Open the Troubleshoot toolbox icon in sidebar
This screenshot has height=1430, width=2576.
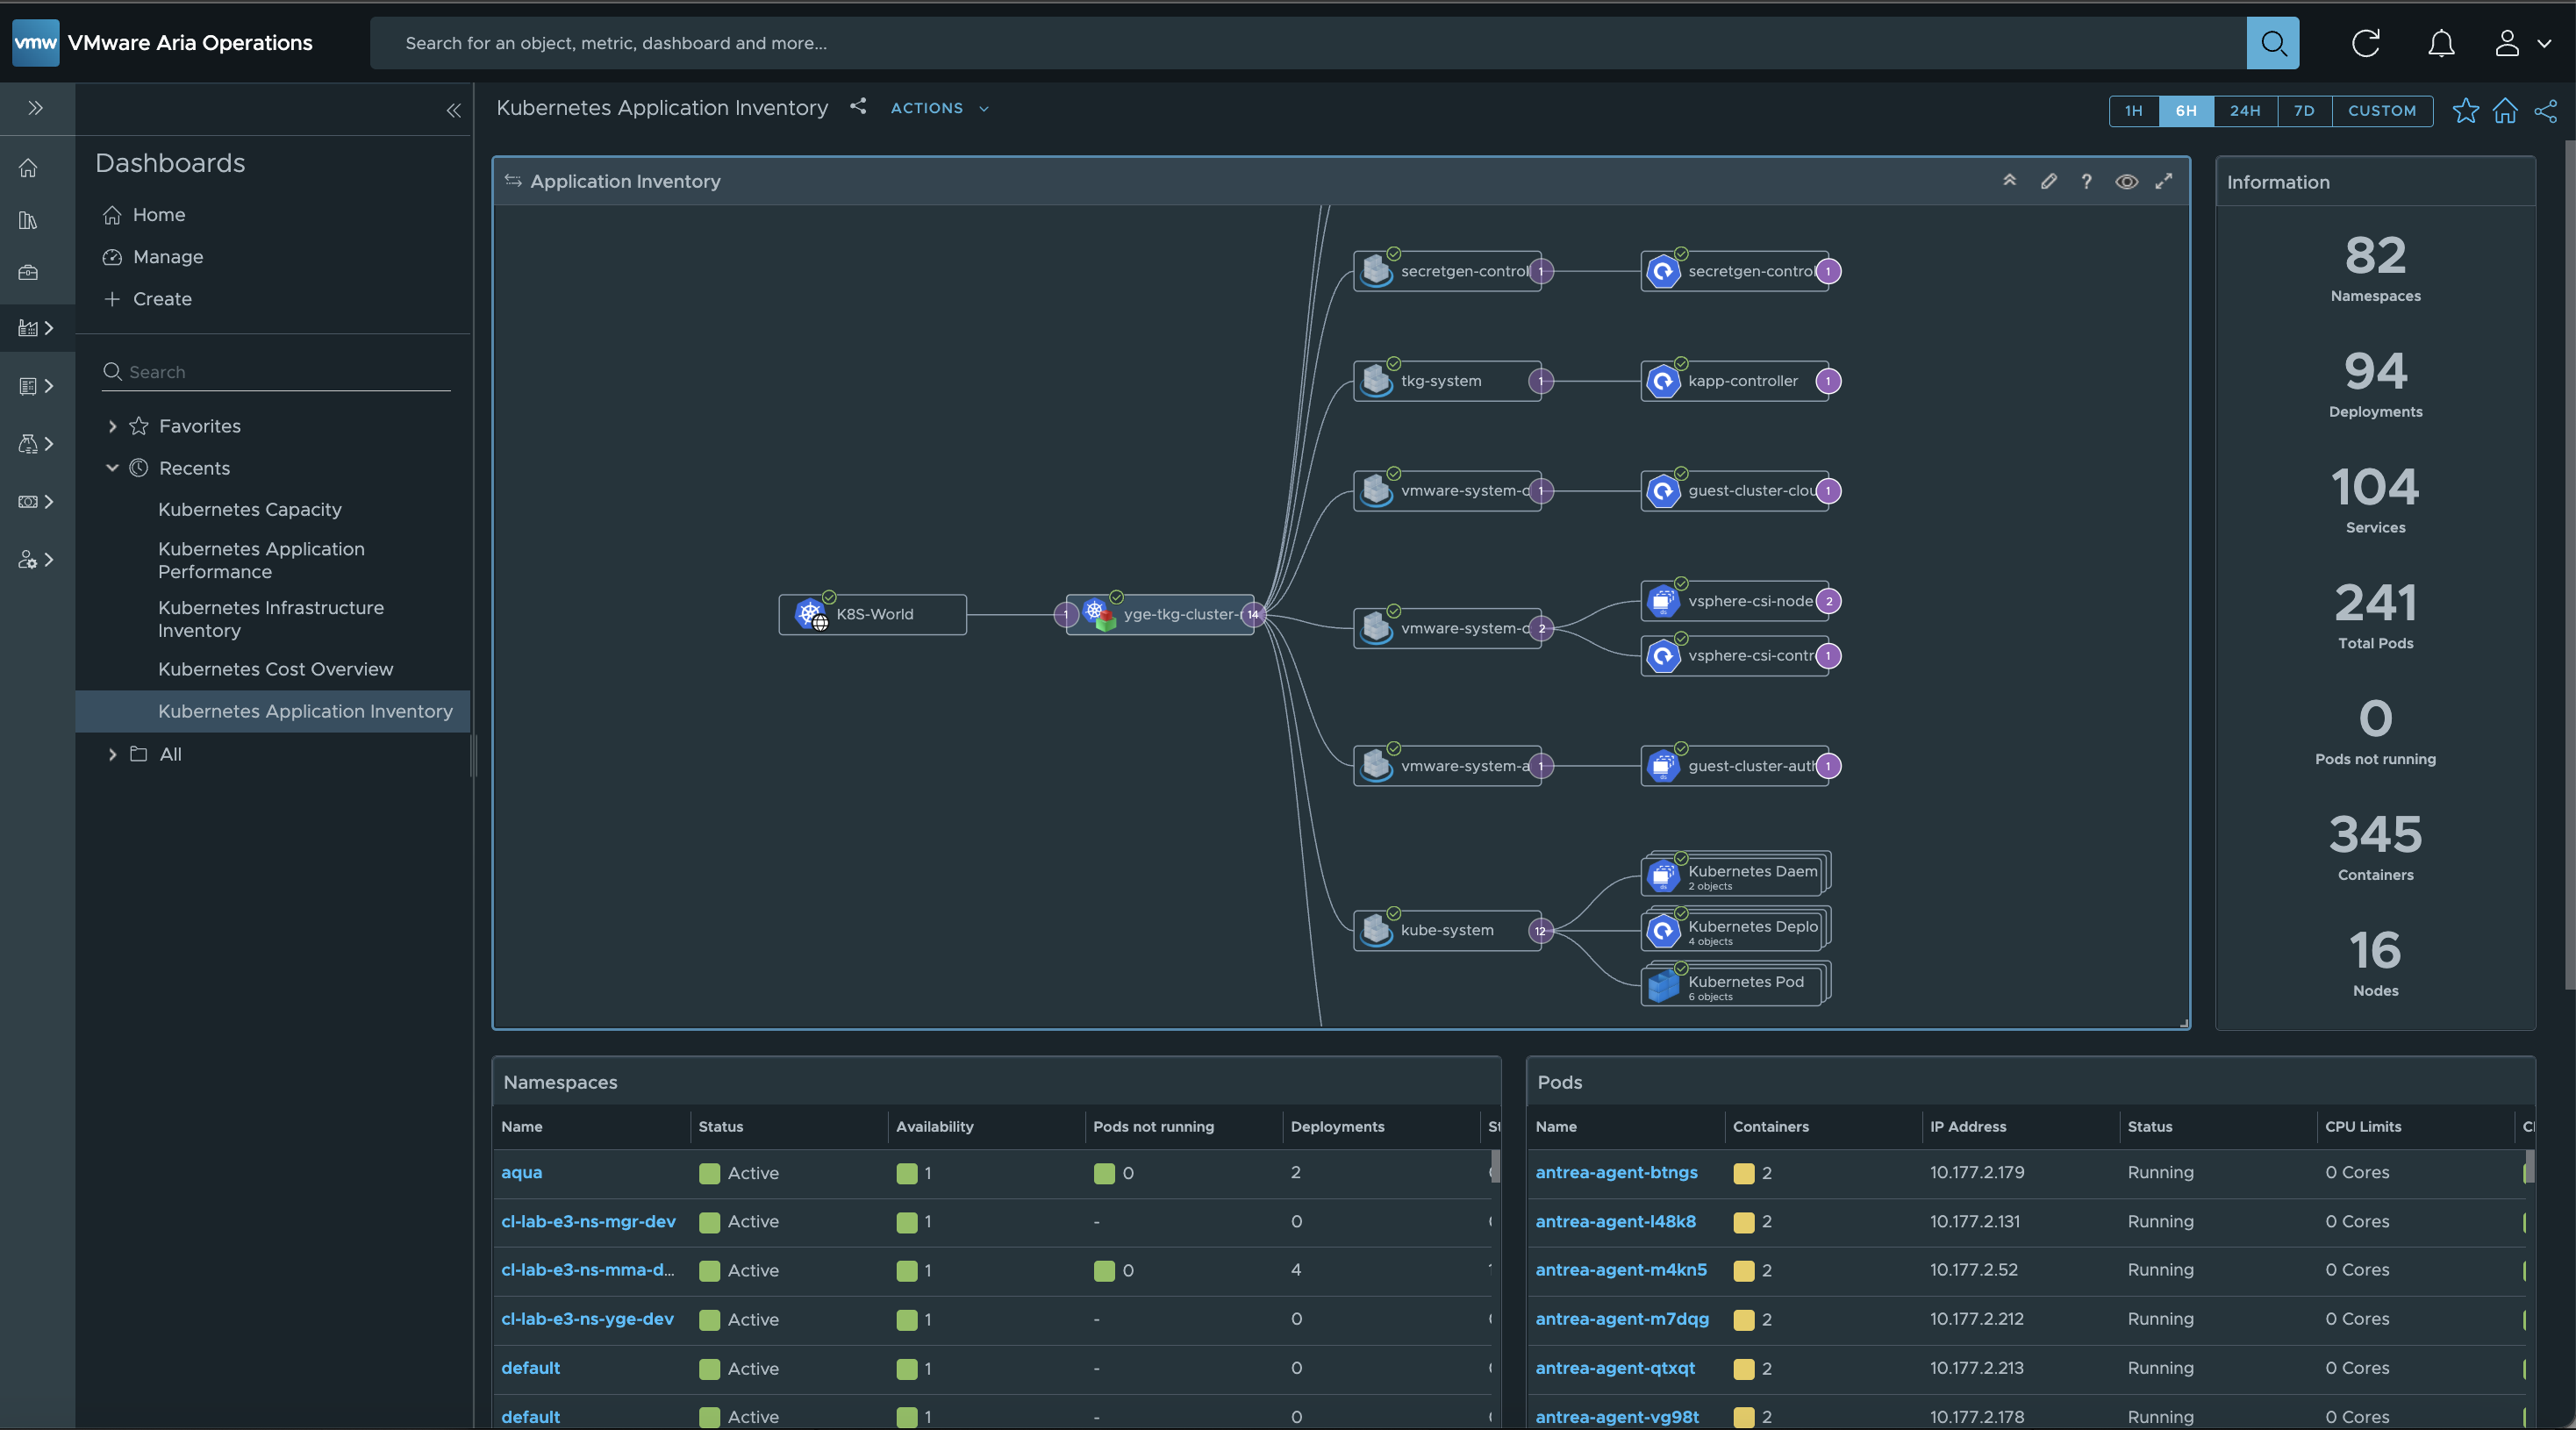pos(28,272)
